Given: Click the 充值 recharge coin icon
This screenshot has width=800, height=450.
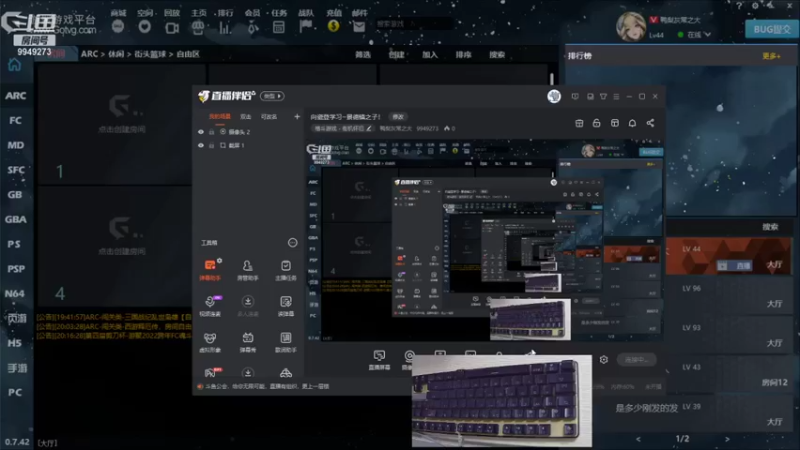Looking at the screenshot, I should pos(334,26).
